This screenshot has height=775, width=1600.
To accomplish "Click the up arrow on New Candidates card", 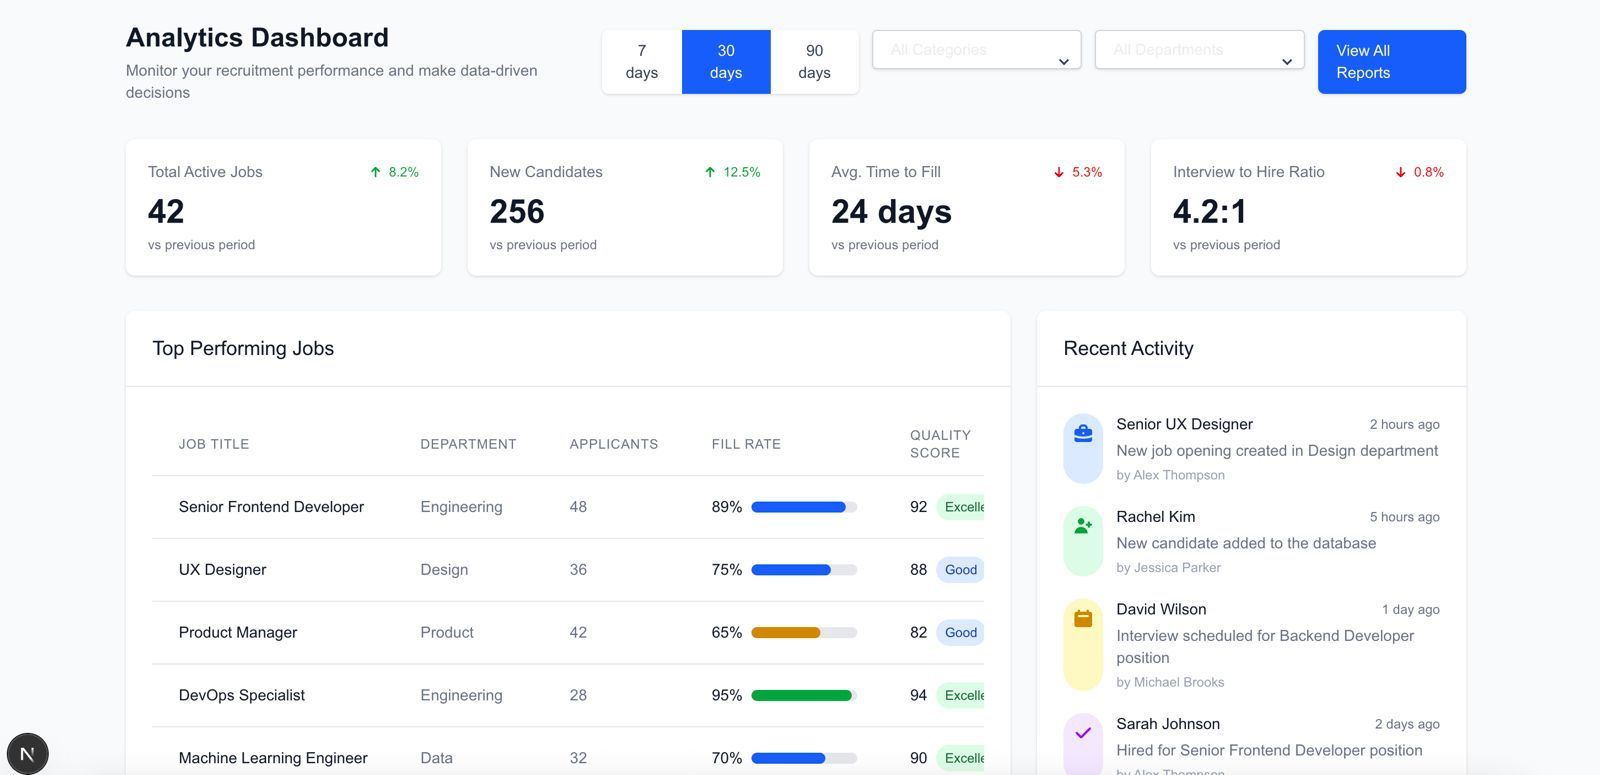I will coord(710,172).
